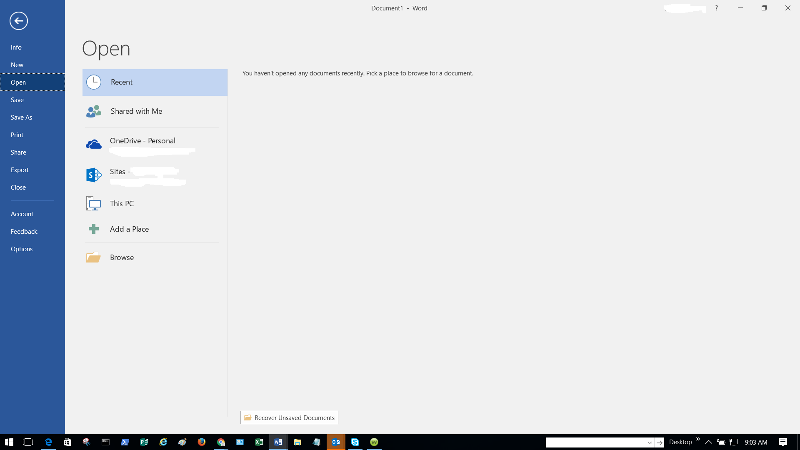Click Recover Unsaved Documents button
This screenshot has width=800, height=450.
point(289,417)
